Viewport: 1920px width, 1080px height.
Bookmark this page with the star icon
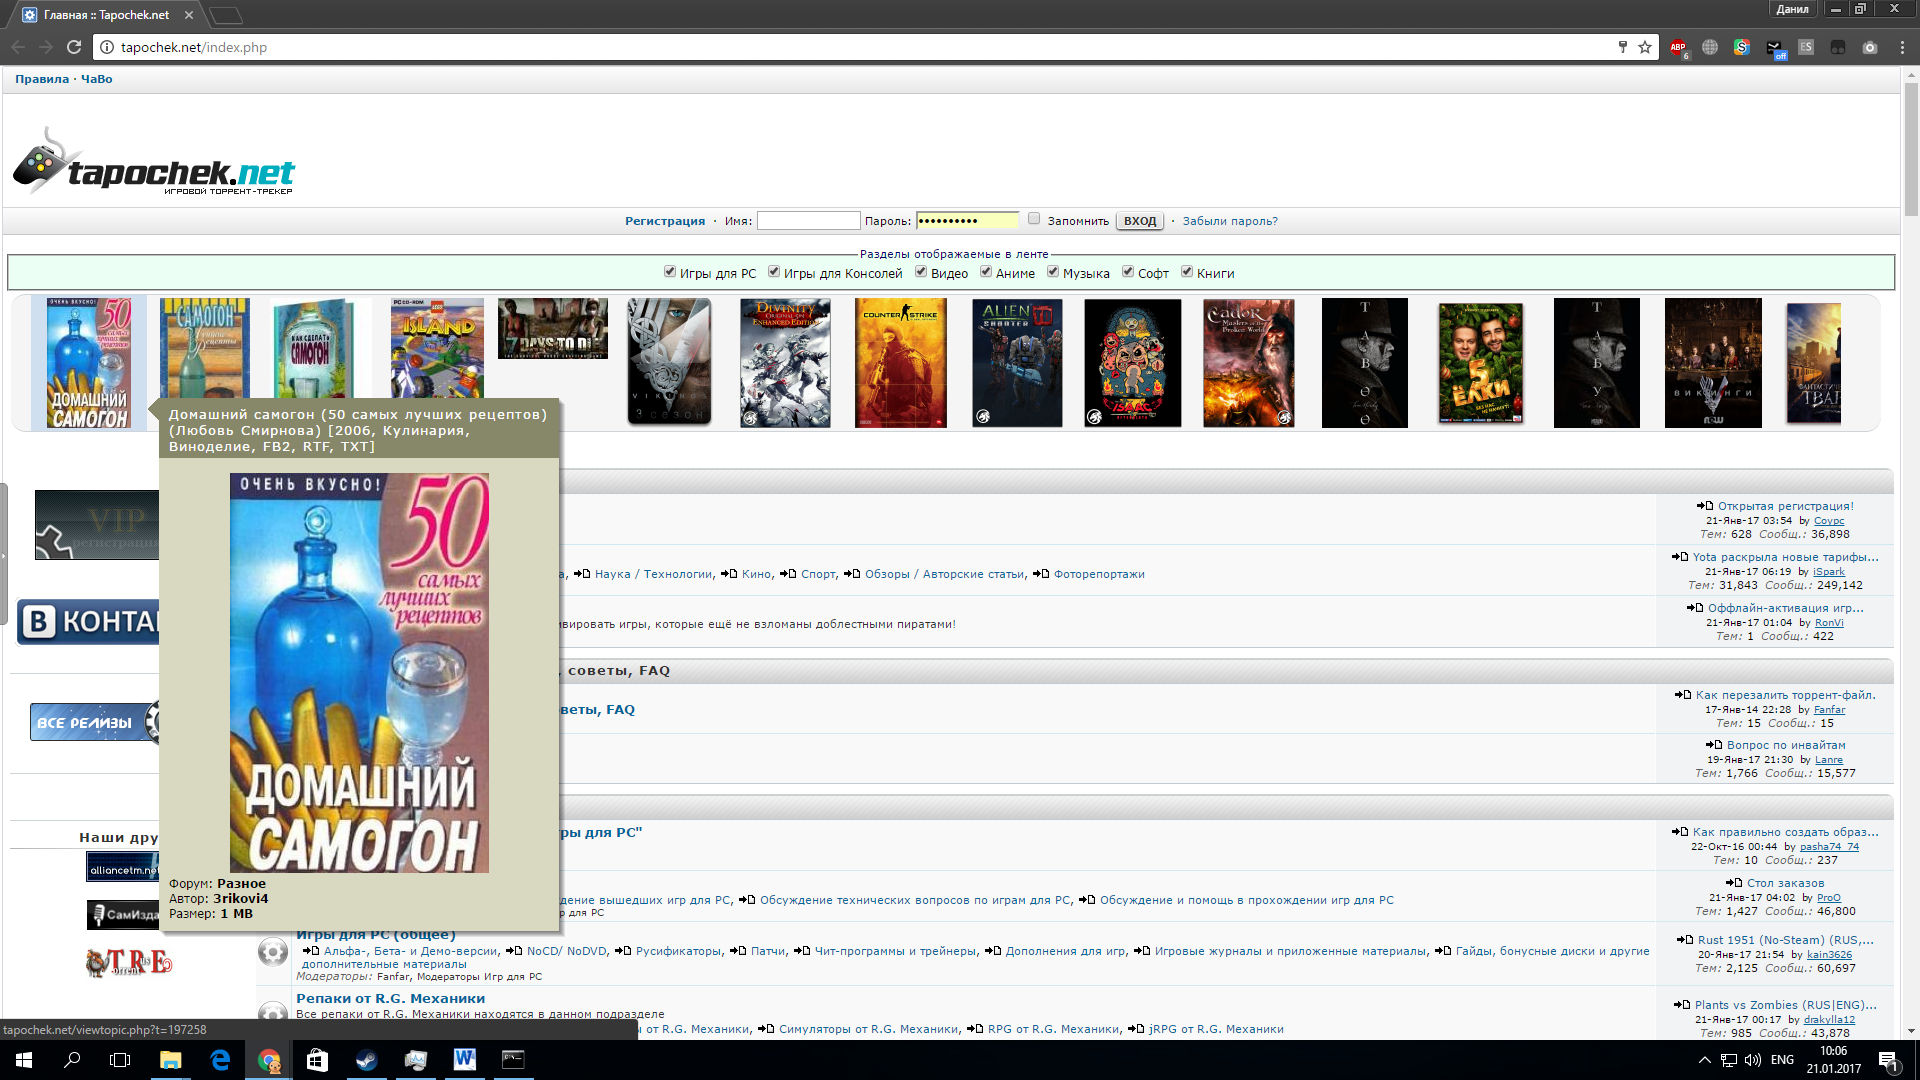coord(1645,47)
